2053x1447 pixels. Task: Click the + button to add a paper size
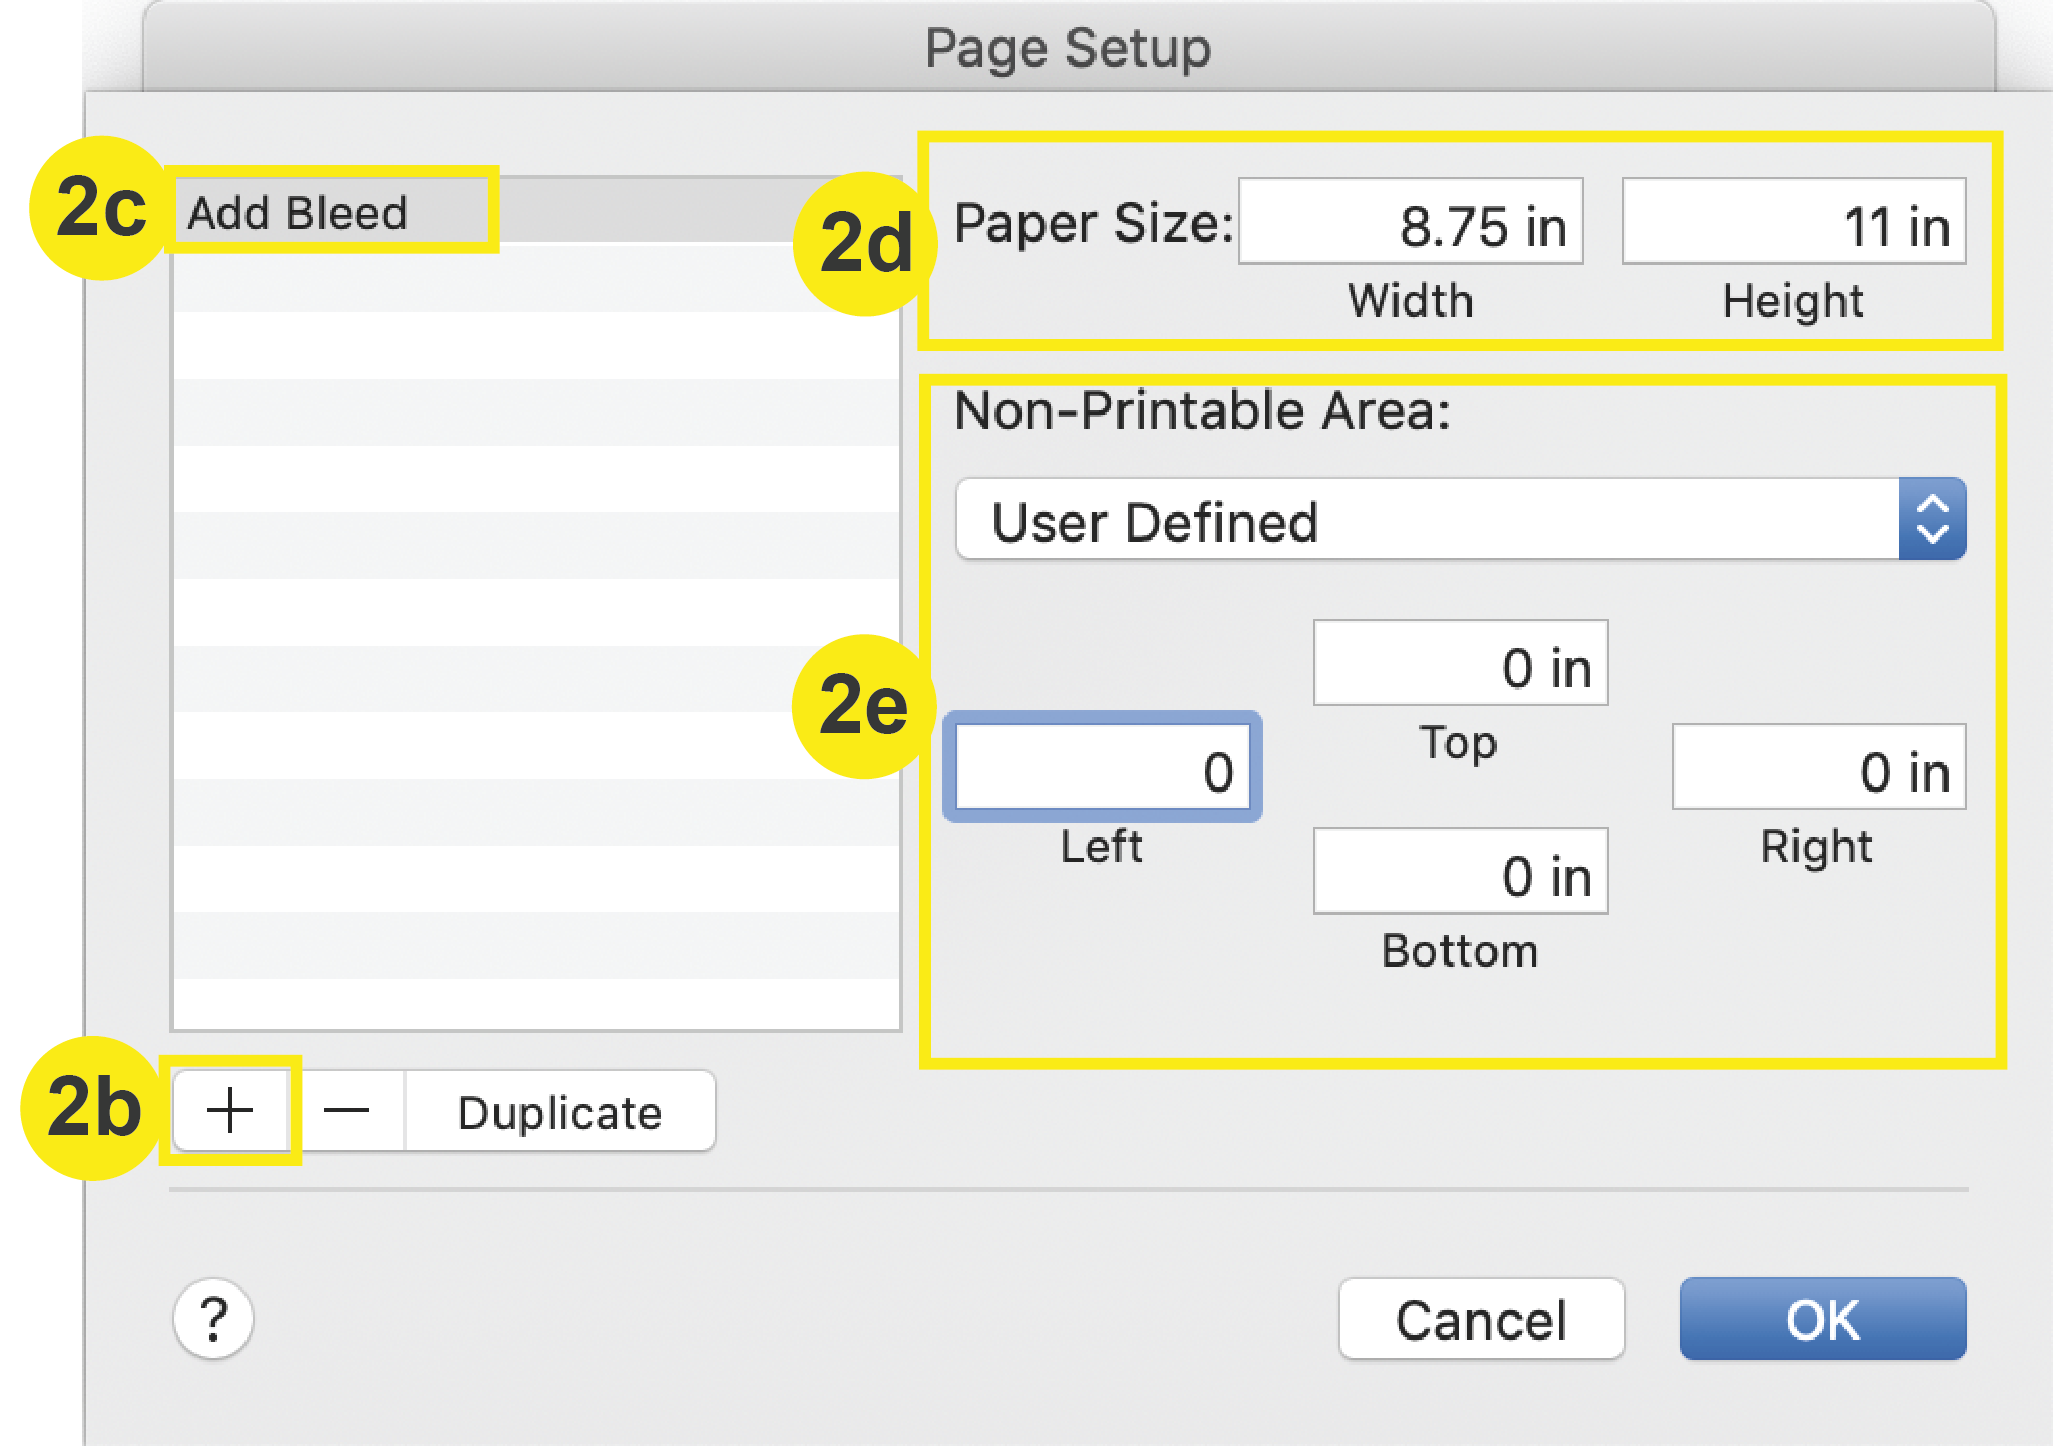tap(231, 1110)
